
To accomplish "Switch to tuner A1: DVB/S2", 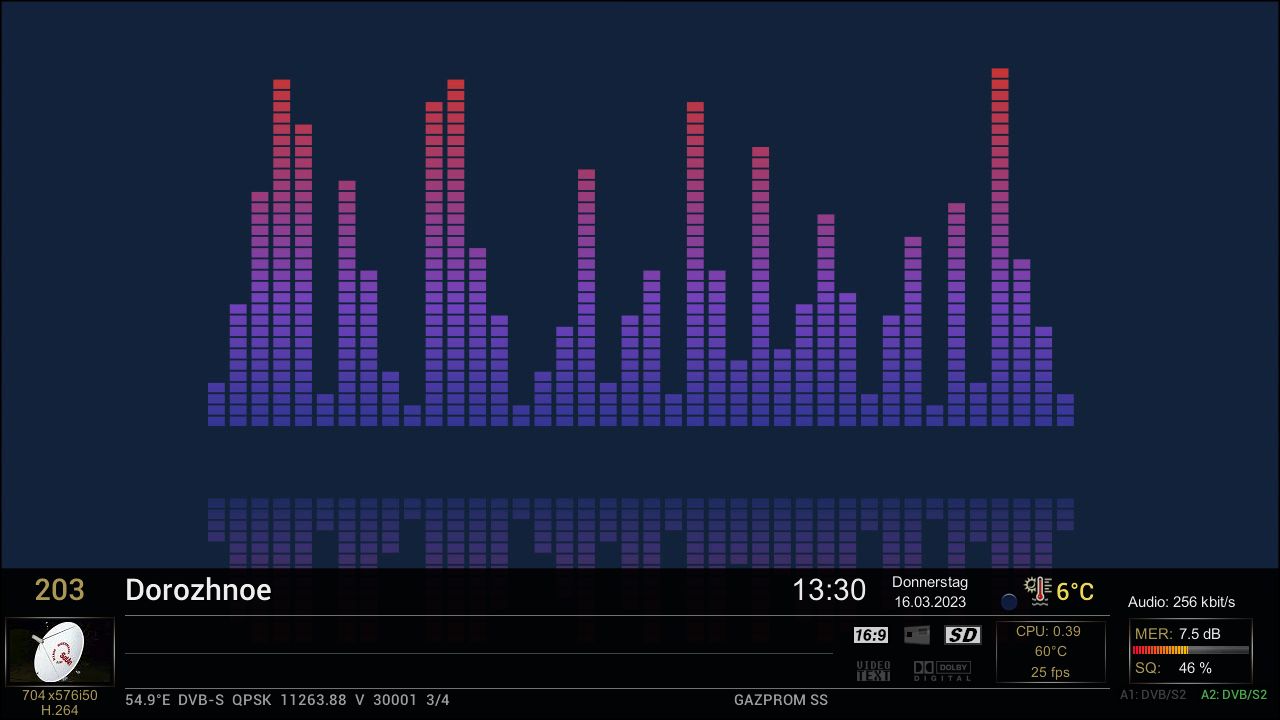I will tap(1153, 694).
